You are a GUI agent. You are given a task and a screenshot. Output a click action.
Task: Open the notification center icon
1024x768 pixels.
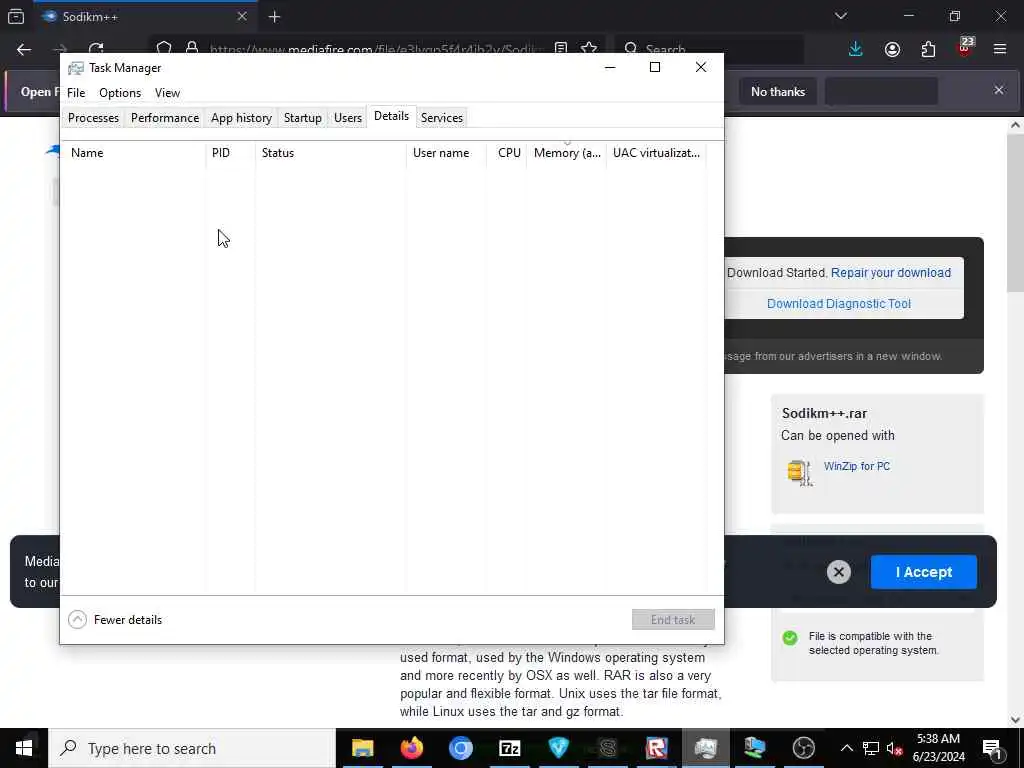pyautogui.click(x=993, y=748)
